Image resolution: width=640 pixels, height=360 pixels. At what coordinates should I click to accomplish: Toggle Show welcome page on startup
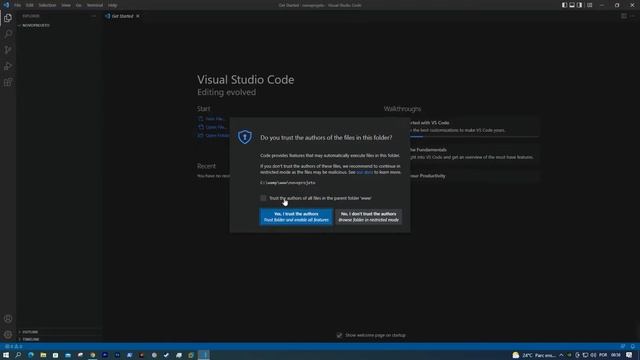pyautogui.click(x=339, y=335)
